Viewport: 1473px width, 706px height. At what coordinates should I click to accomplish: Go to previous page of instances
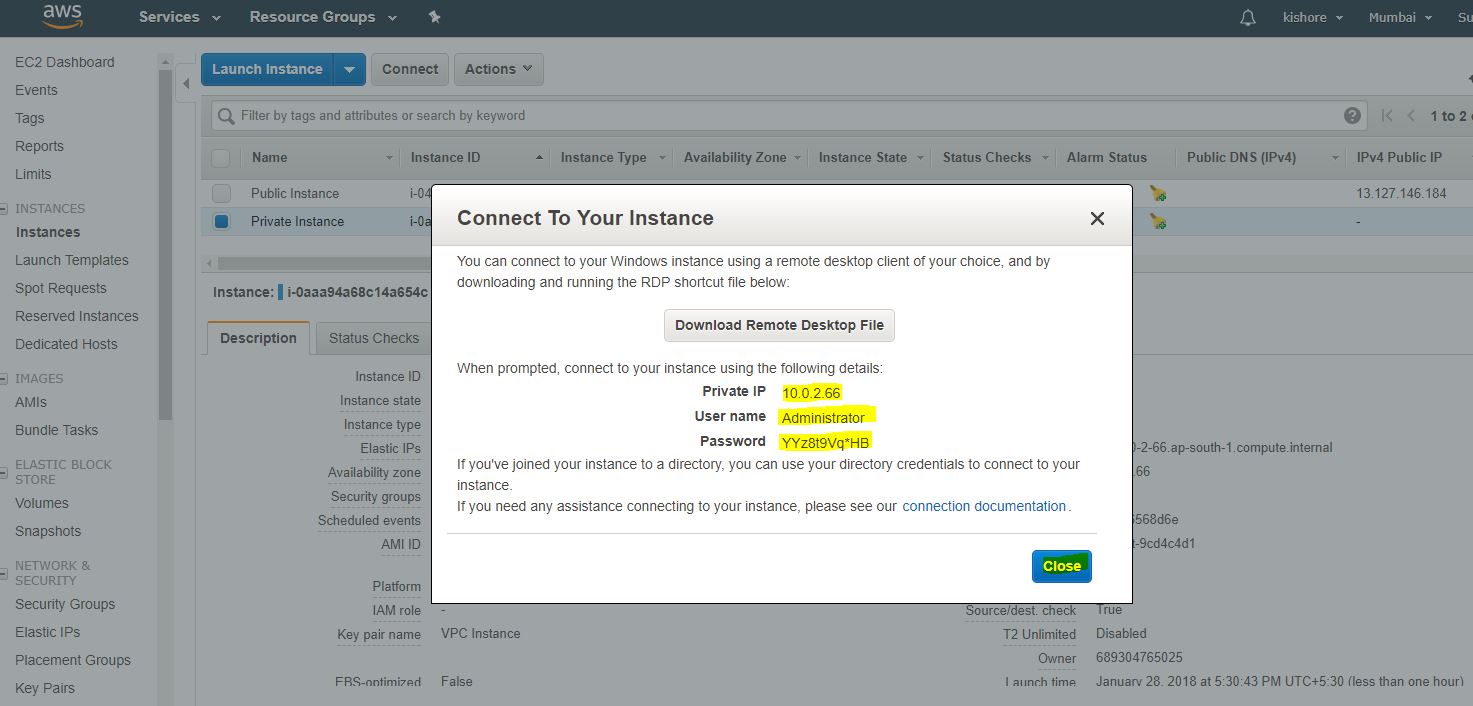[1411, 116]
